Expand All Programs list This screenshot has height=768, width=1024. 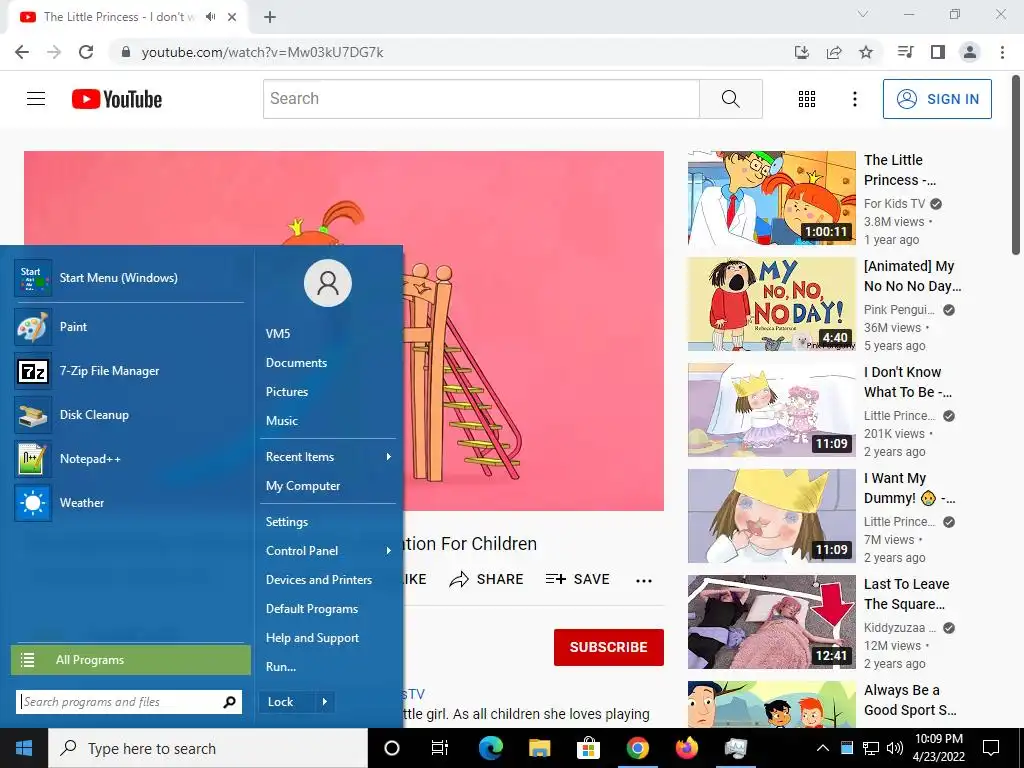click(131, 660)
